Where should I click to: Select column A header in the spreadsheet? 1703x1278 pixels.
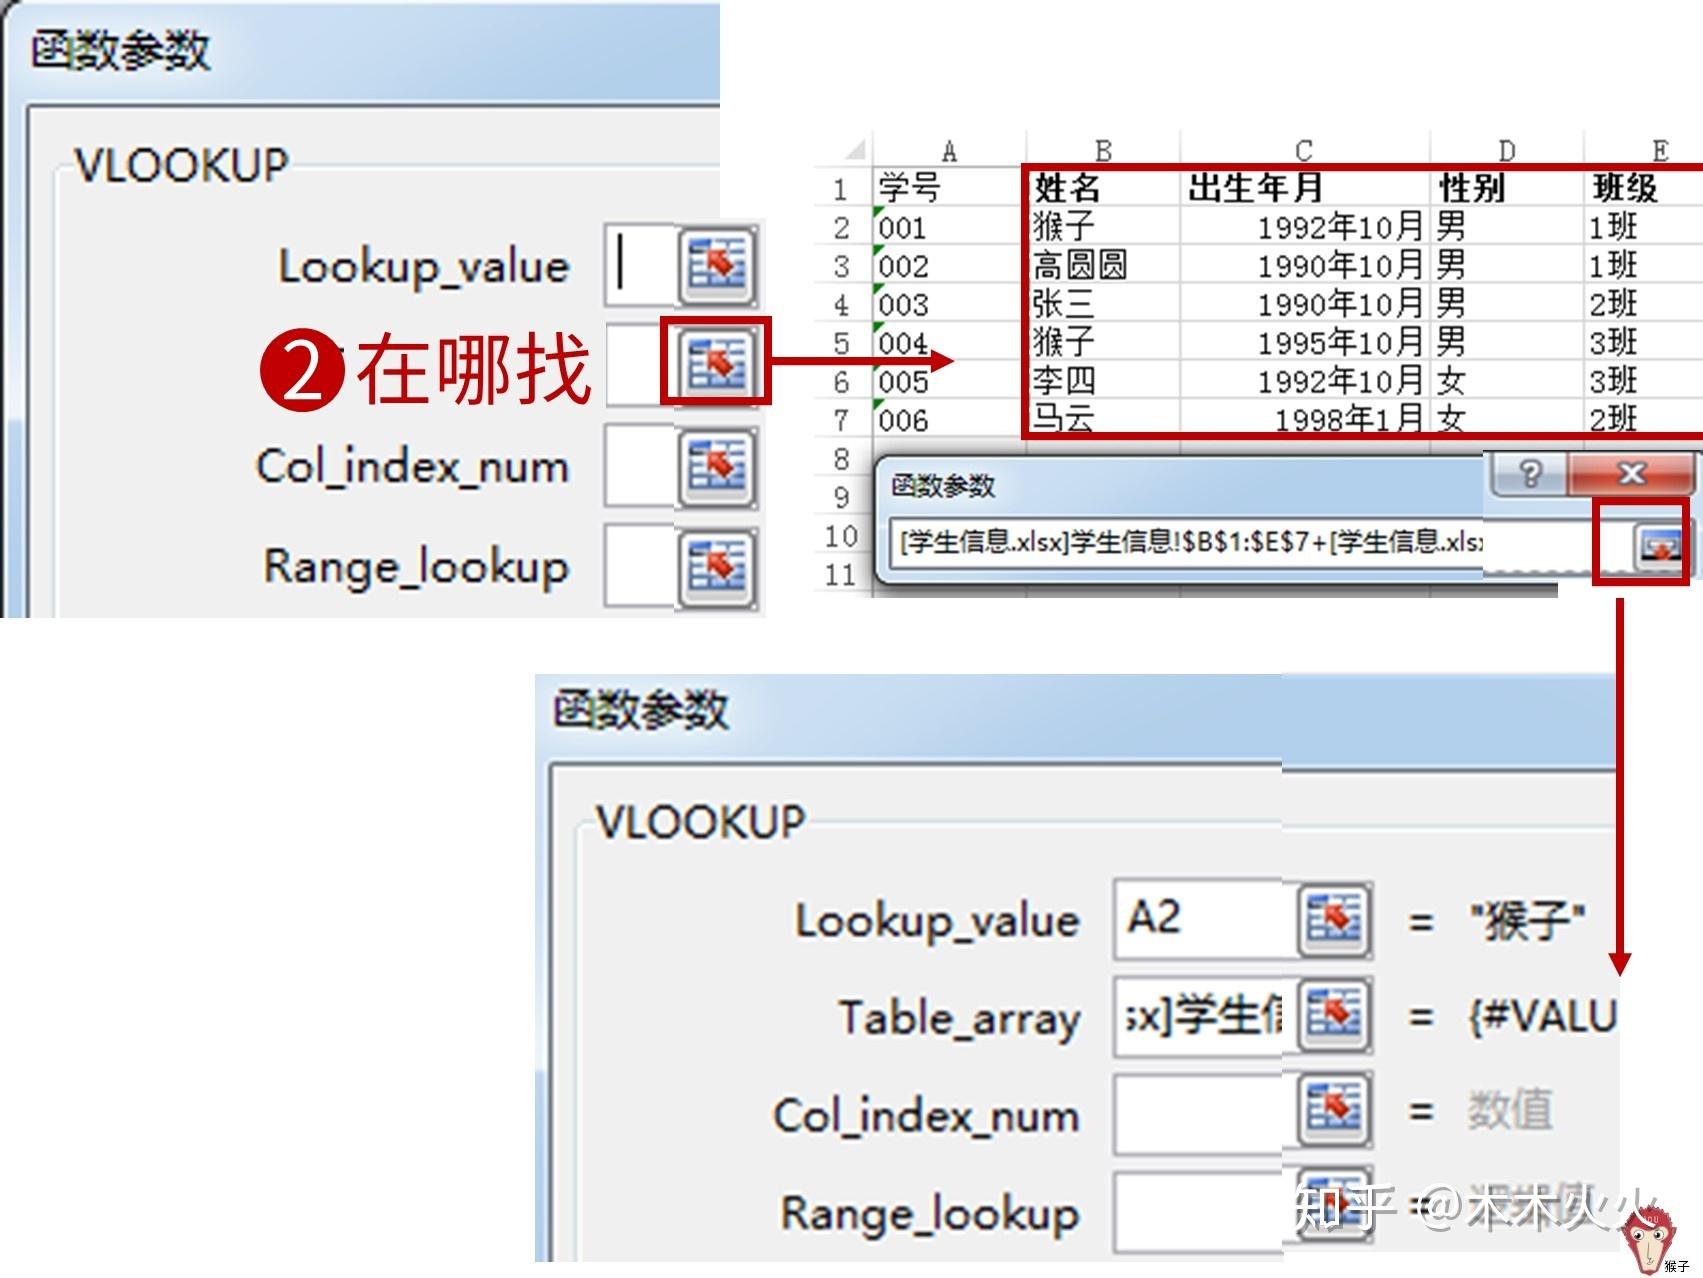coord(948,152)
